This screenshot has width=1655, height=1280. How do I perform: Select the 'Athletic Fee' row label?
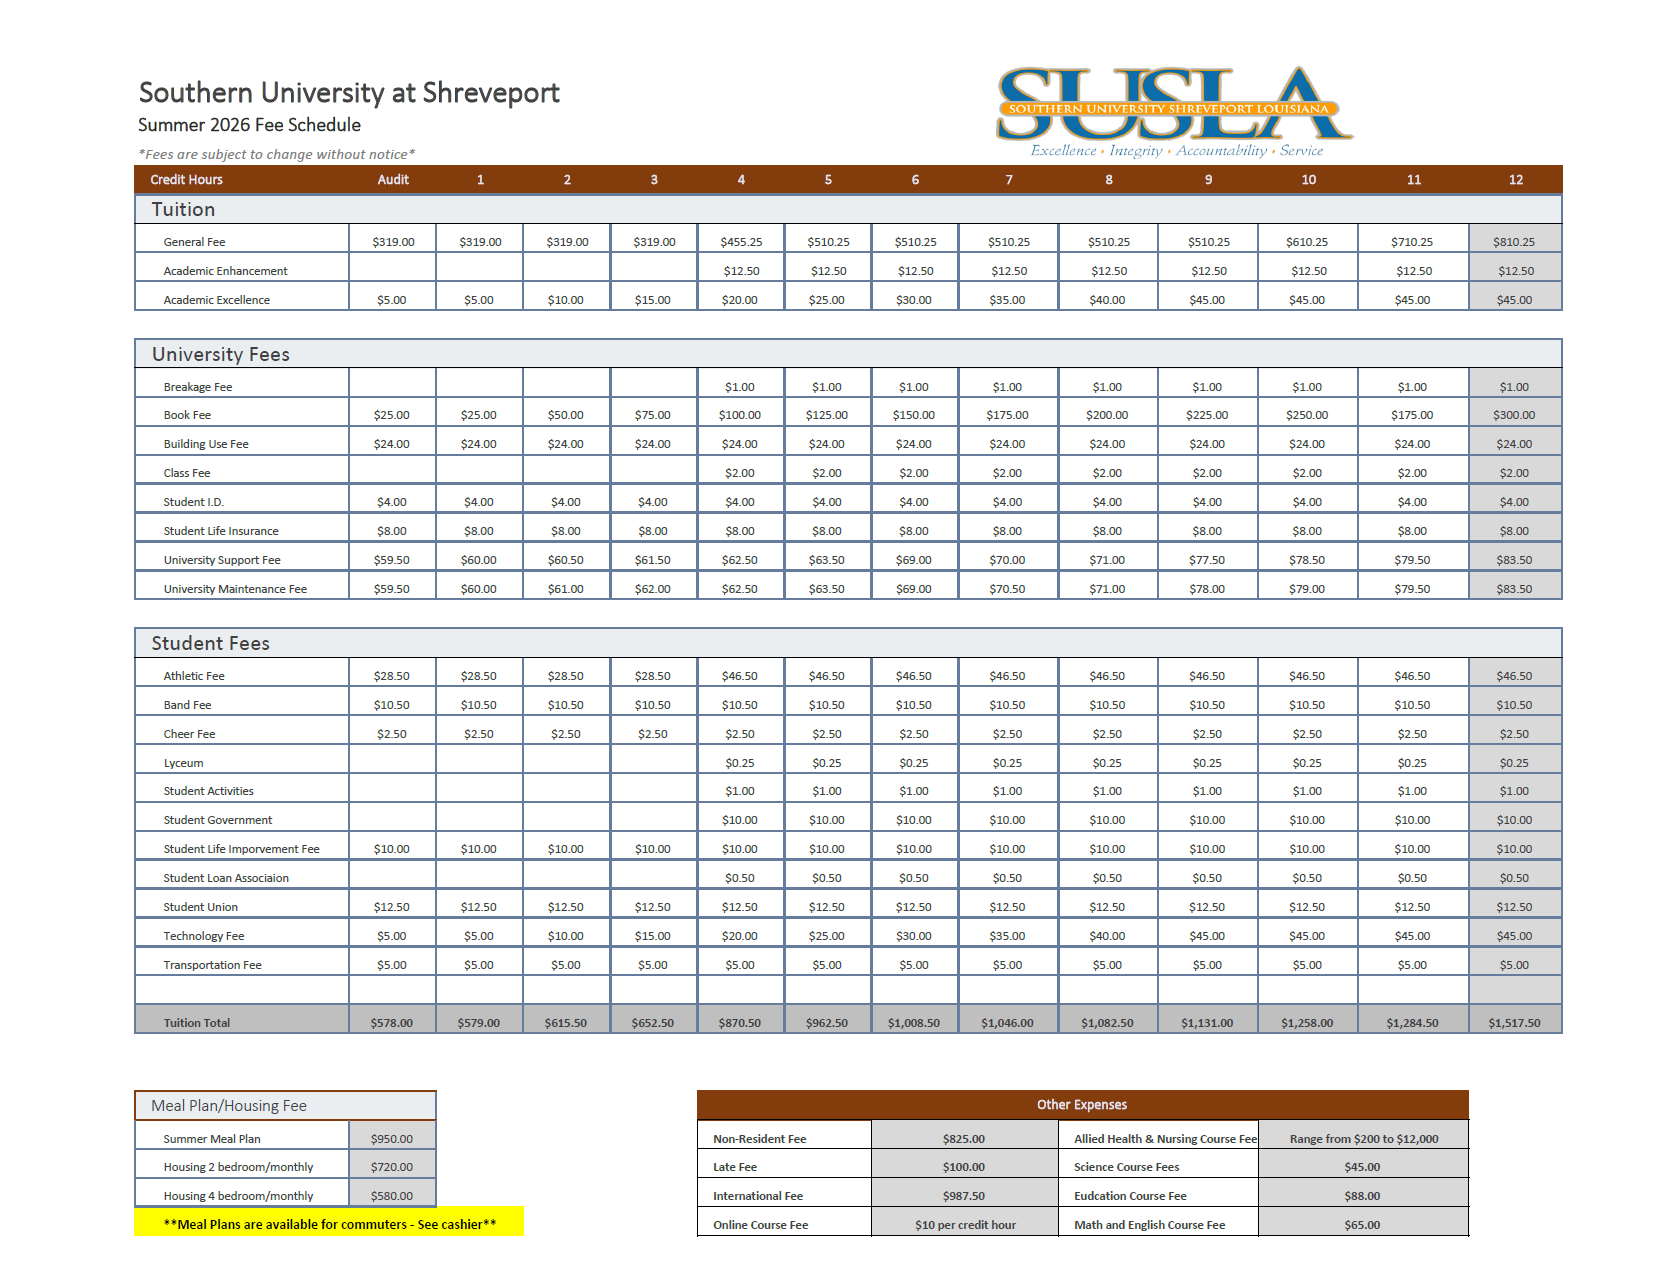(194, 676)
